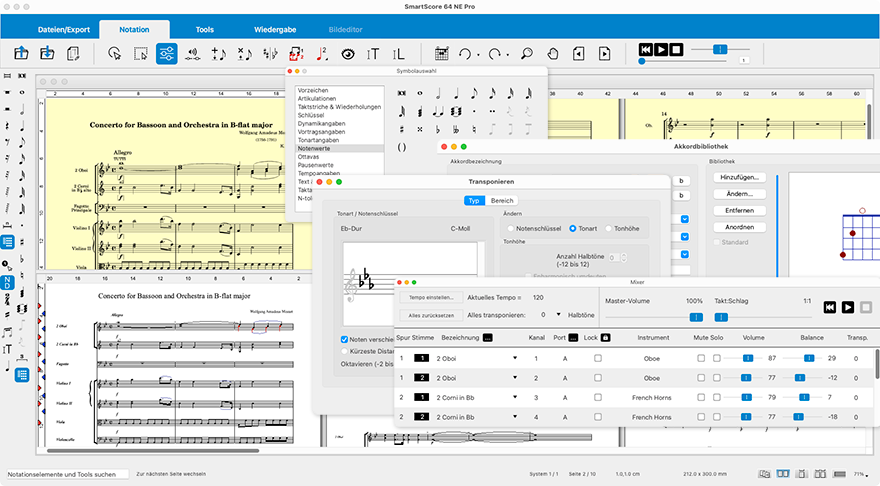Open the Bereich tab in Transponieren
Viewport: 880px width, 486px height.
(x=502, y=201)
